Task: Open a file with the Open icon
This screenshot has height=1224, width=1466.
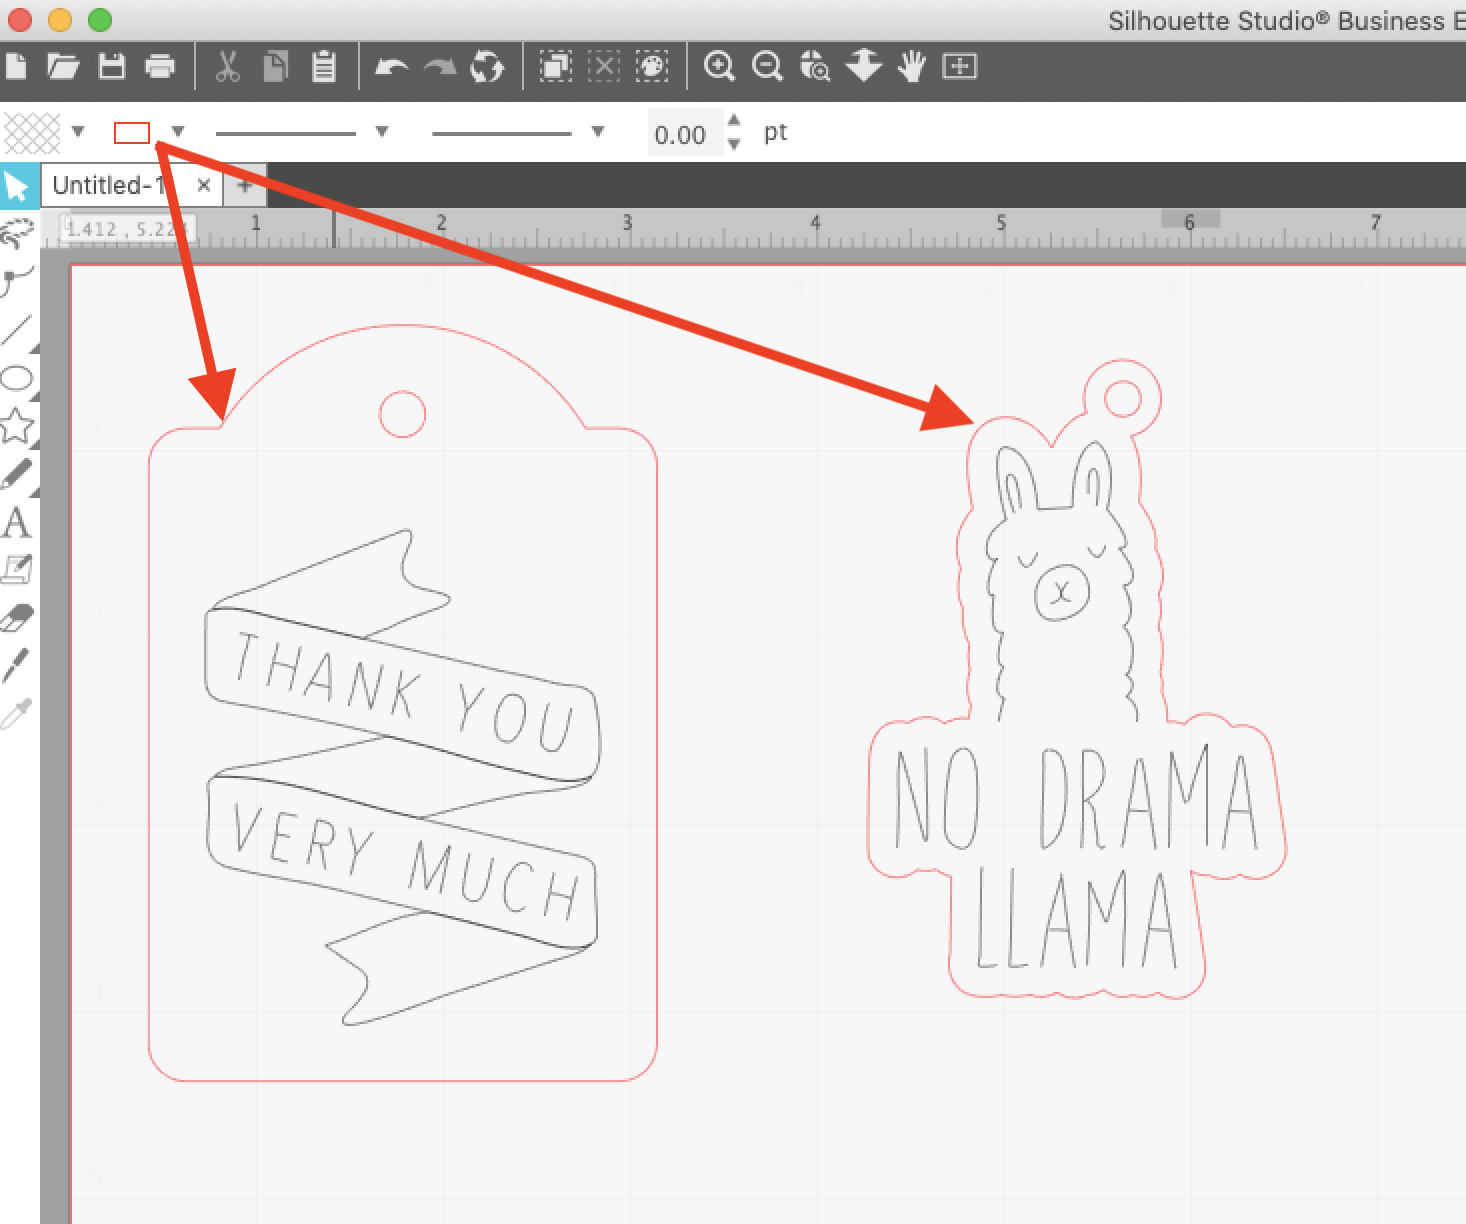Action: [64, 66]
